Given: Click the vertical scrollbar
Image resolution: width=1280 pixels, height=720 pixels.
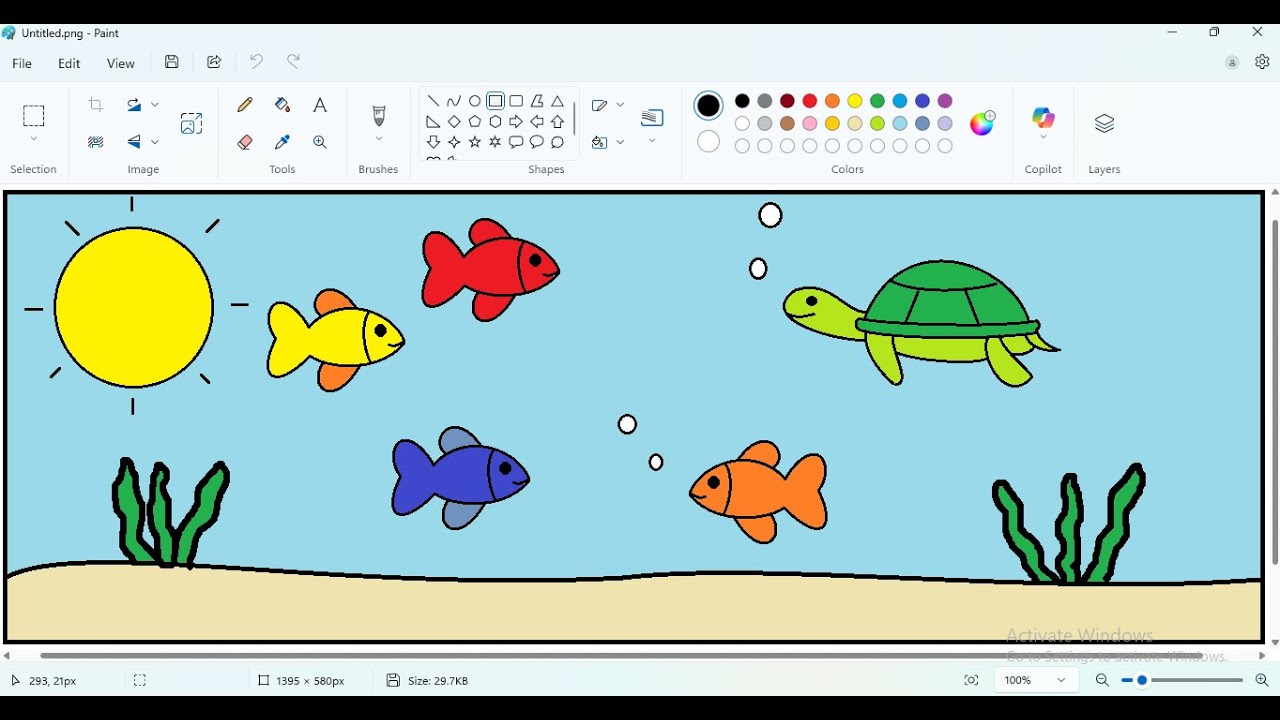Looking at the screenshot, I should [1275, 393].
